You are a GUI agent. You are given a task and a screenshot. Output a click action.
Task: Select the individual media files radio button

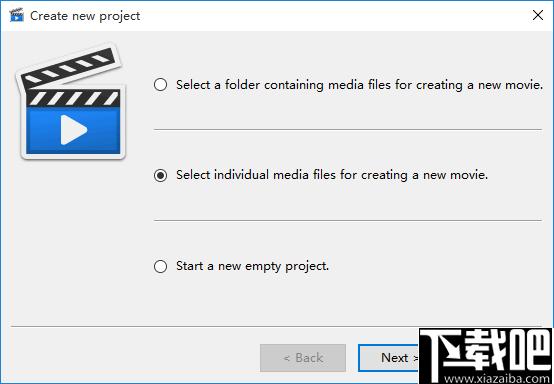(x=160, y=175)
